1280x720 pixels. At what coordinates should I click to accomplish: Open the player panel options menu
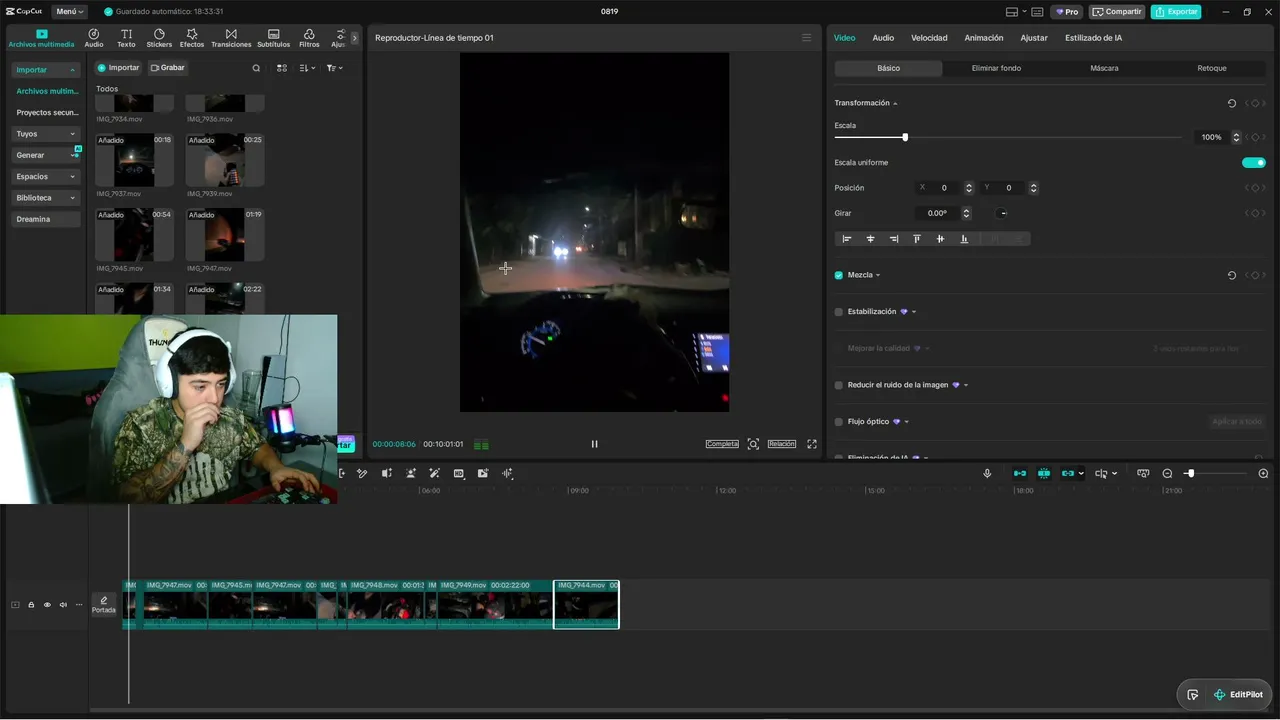tap(806, 38)
